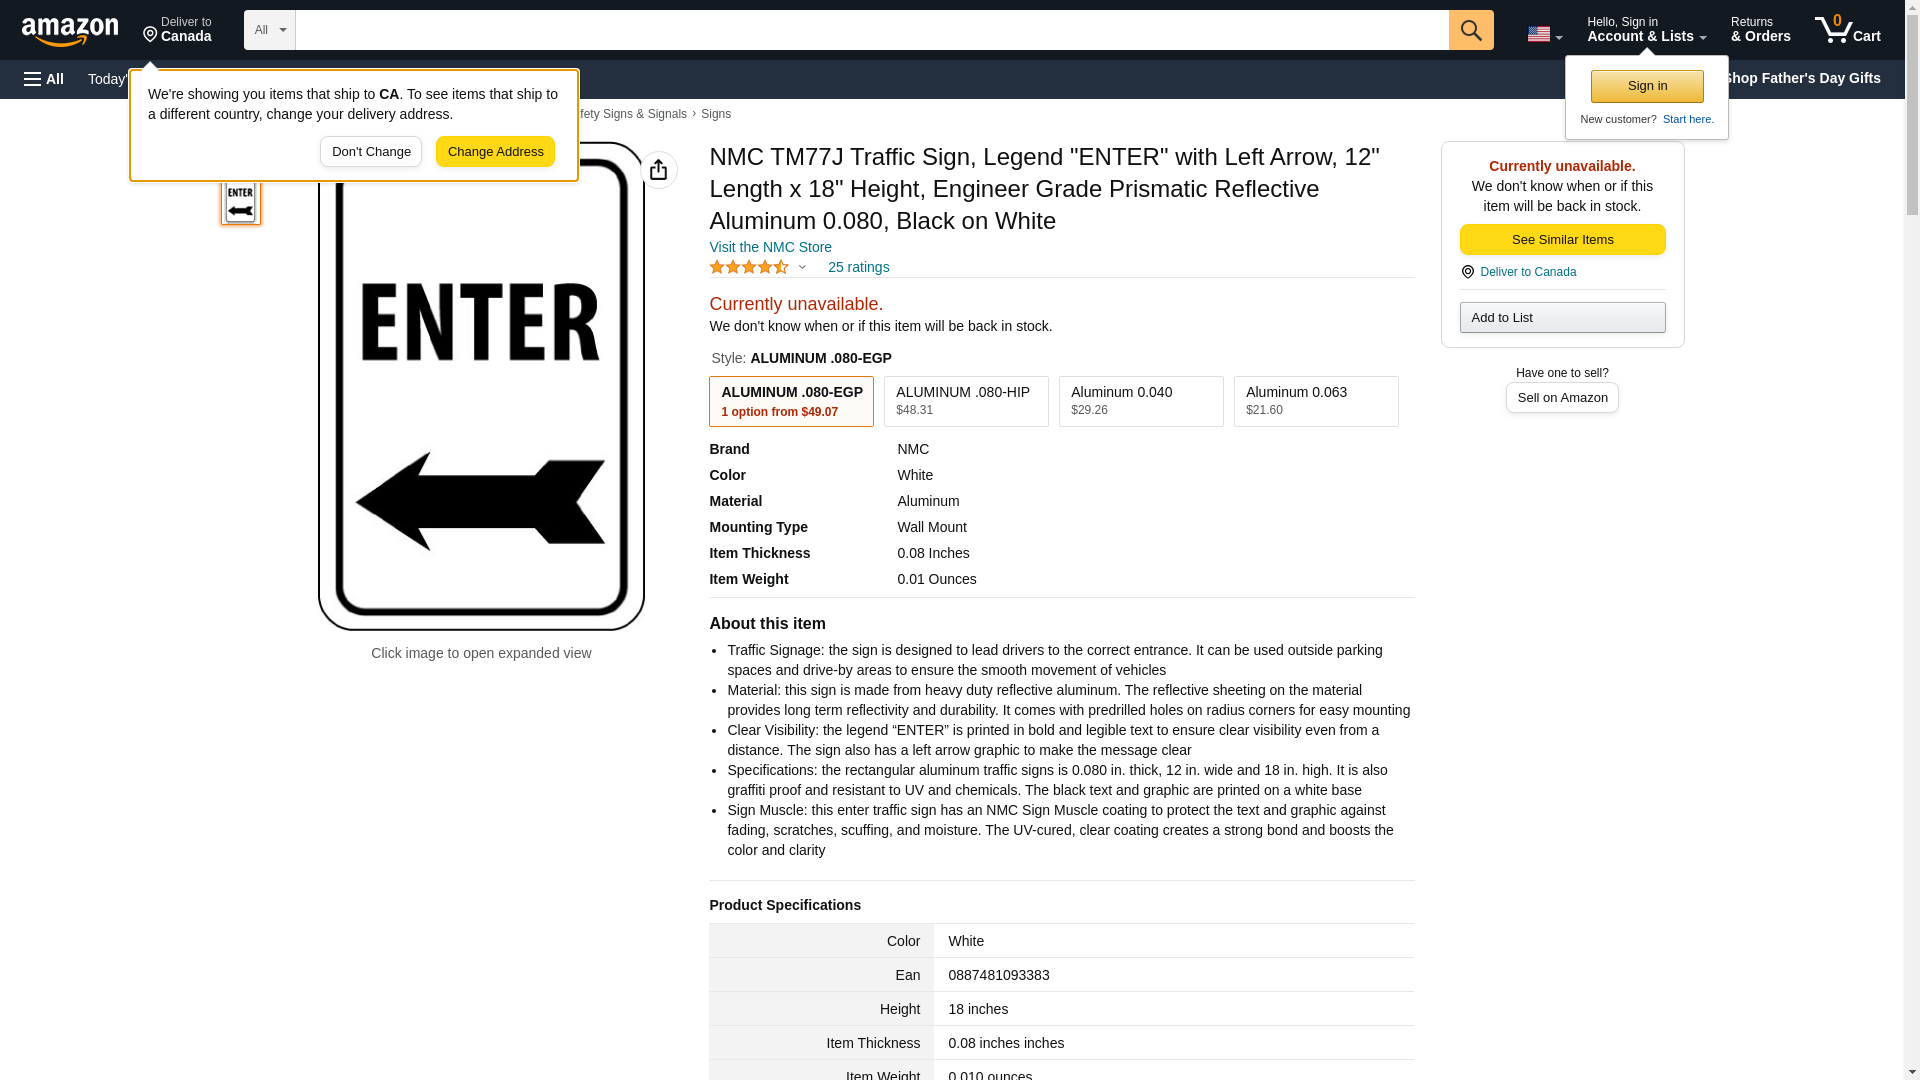
Task: Open the Account & Lists dropdown
Action: 1646,30
